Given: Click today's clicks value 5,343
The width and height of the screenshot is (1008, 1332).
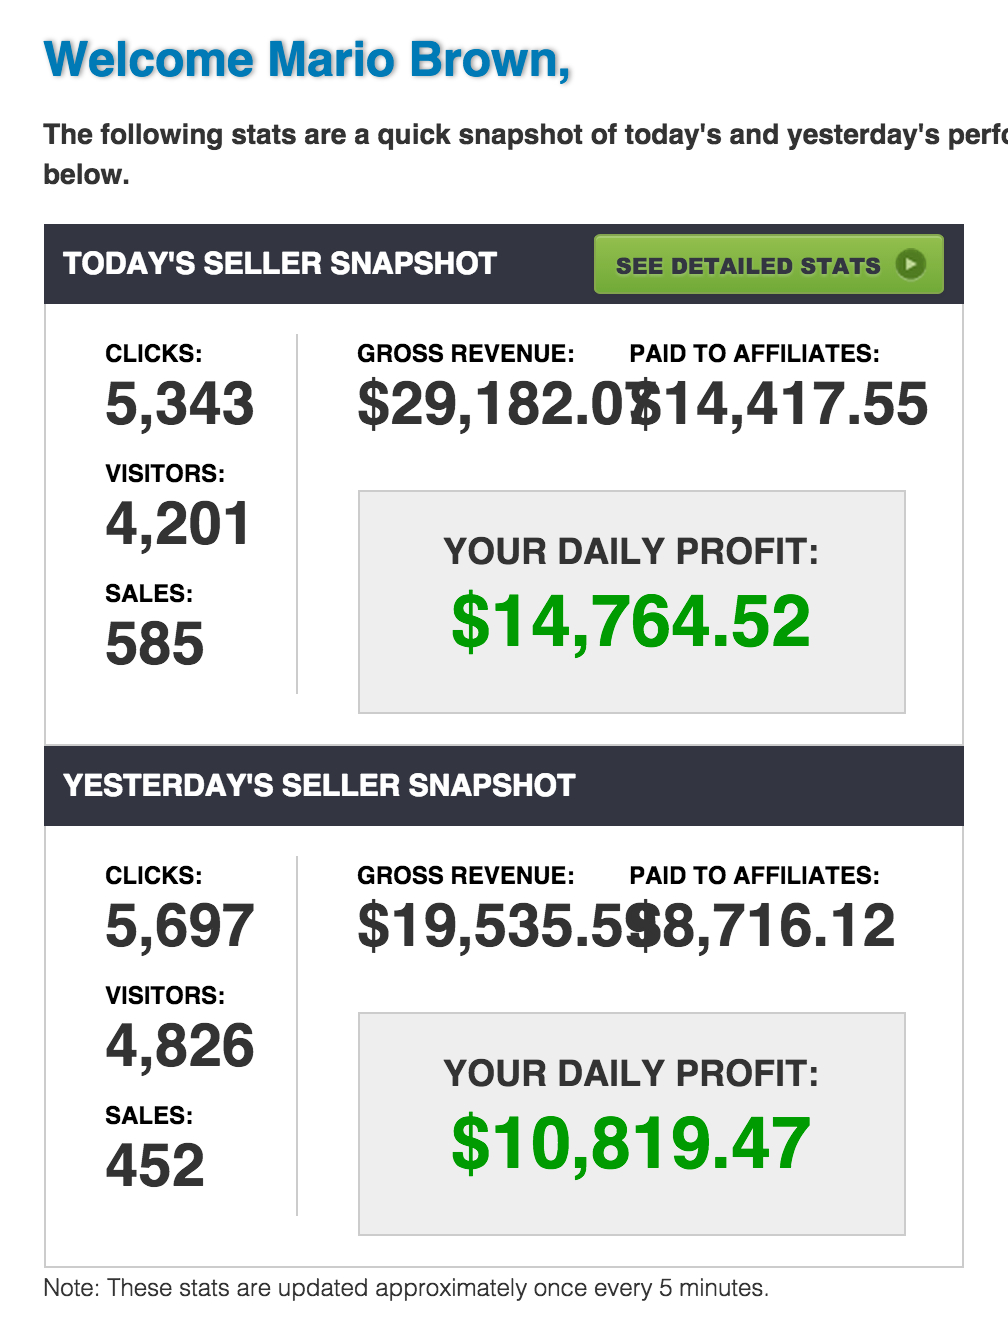Looking at the screenshot, I should [x=180, y=404].
